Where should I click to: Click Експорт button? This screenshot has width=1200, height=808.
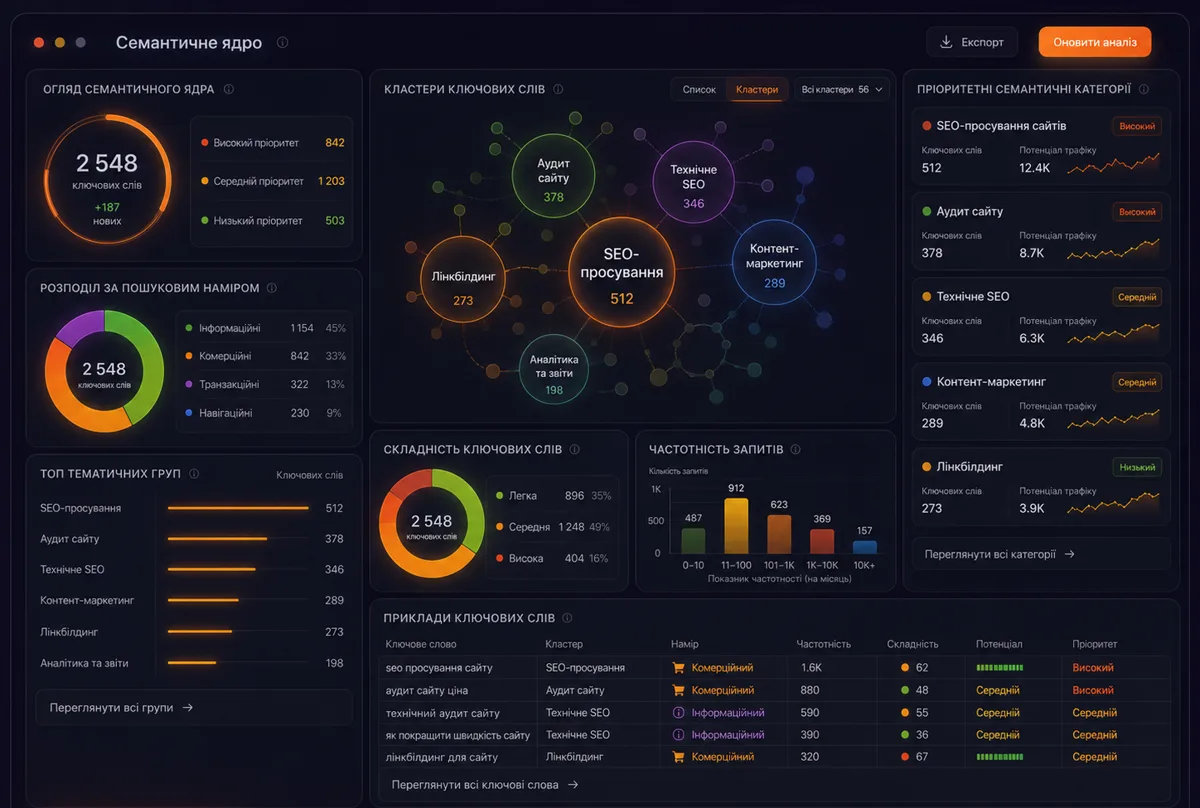pyautogui.click(x=972, y=42)
